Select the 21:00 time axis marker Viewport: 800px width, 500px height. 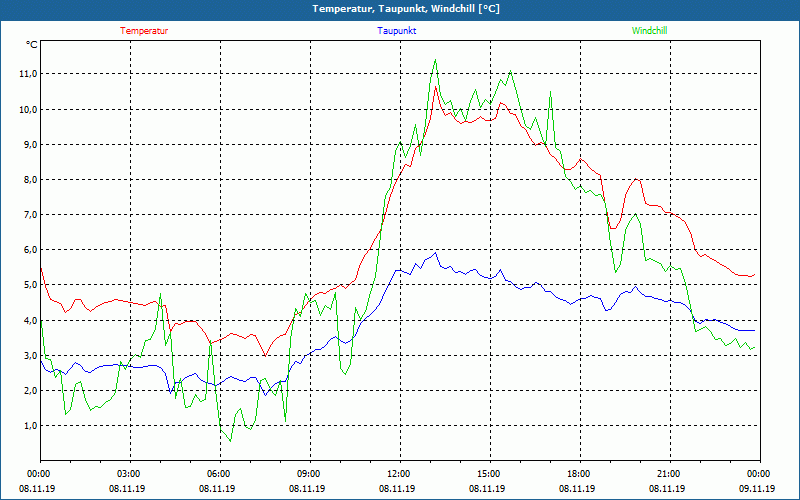668,473
